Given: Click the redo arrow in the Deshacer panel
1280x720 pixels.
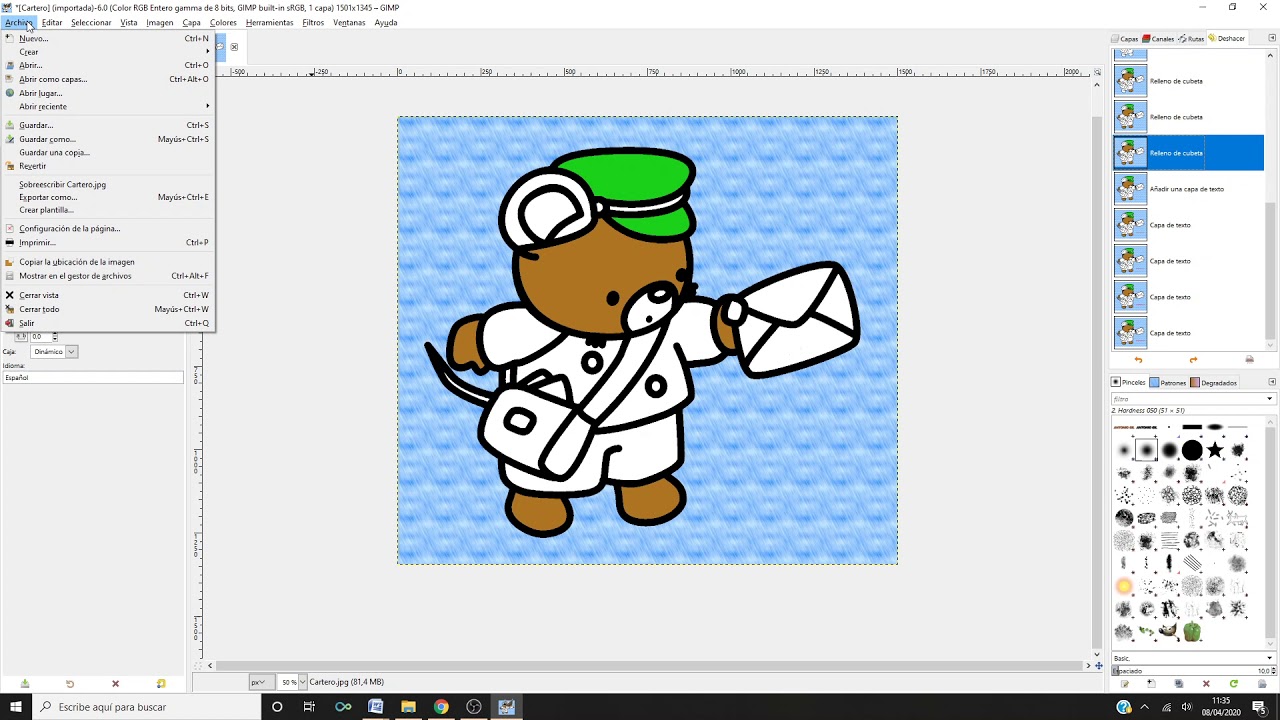Looking at the screenshot, I should [x=1193, y=360].
